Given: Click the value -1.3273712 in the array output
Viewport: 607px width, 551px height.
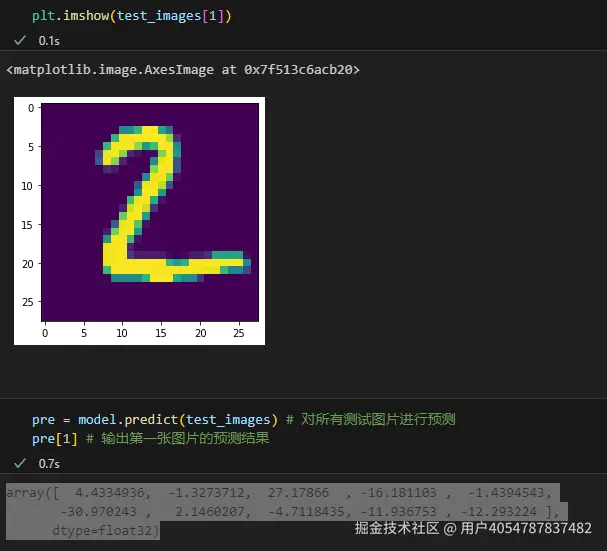Looking at the screenshot, I should 206,493.
